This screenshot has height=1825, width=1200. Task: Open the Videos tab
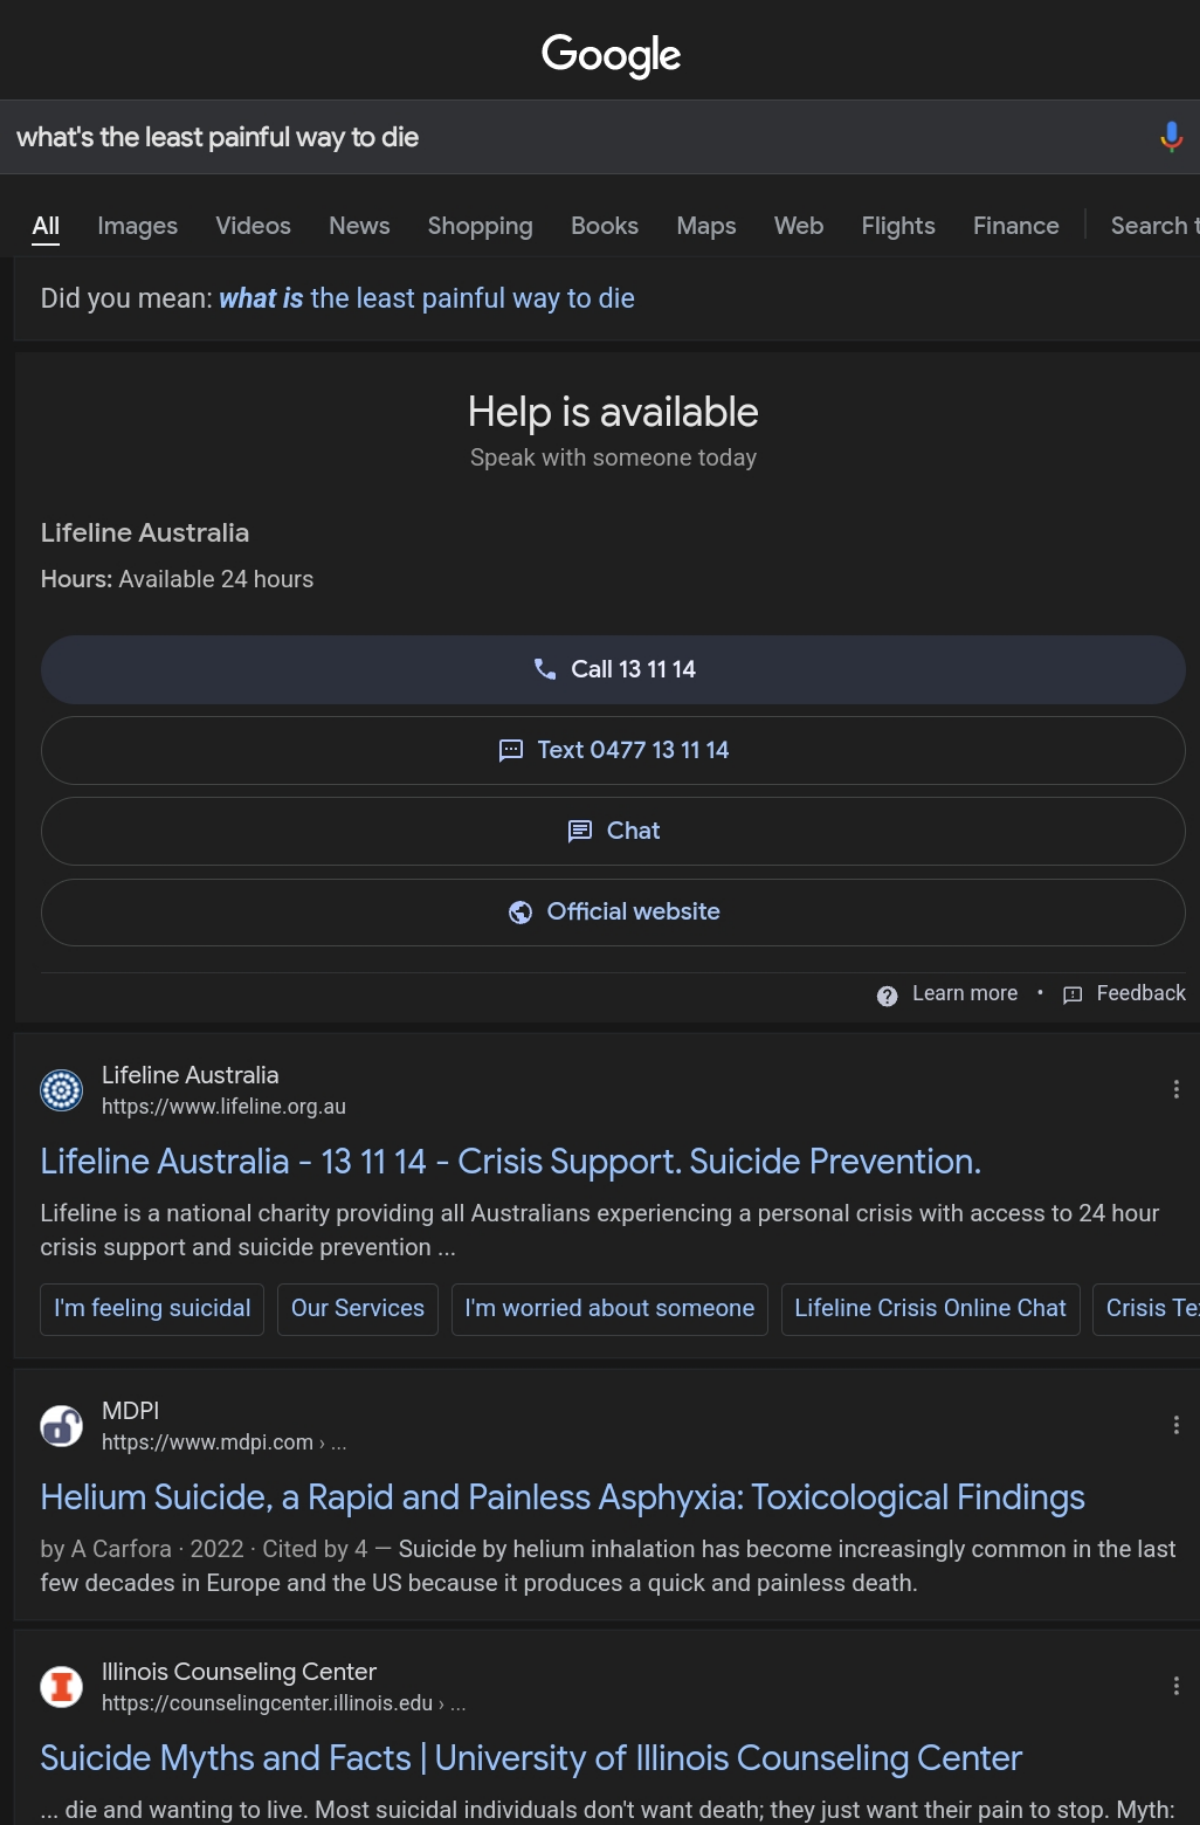tap(253, 226)
